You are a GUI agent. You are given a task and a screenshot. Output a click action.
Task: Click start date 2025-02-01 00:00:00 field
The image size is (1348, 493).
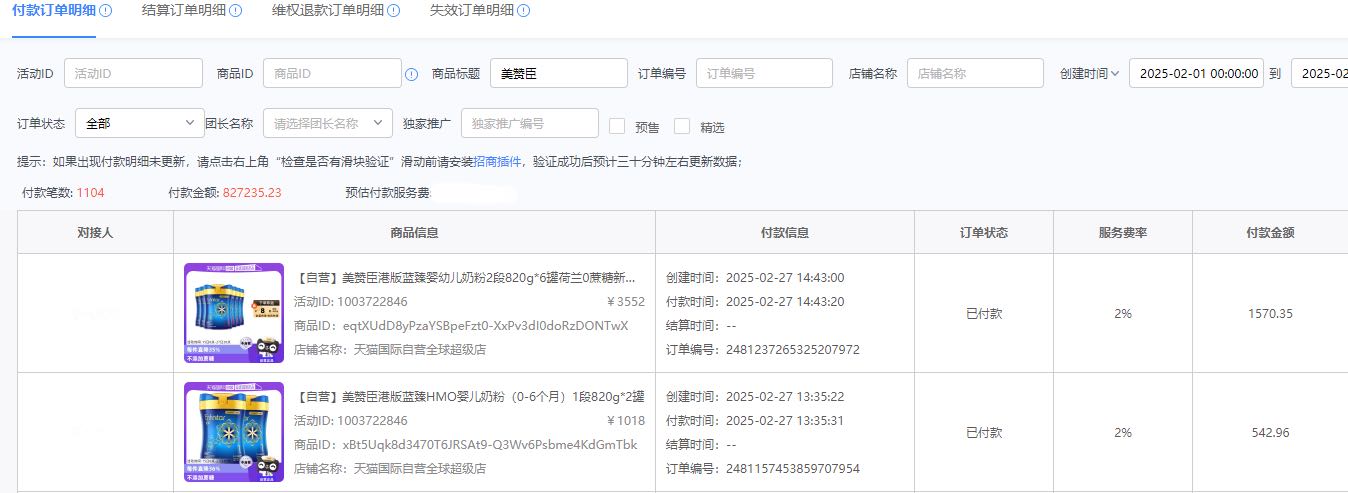coord(1198,73)
